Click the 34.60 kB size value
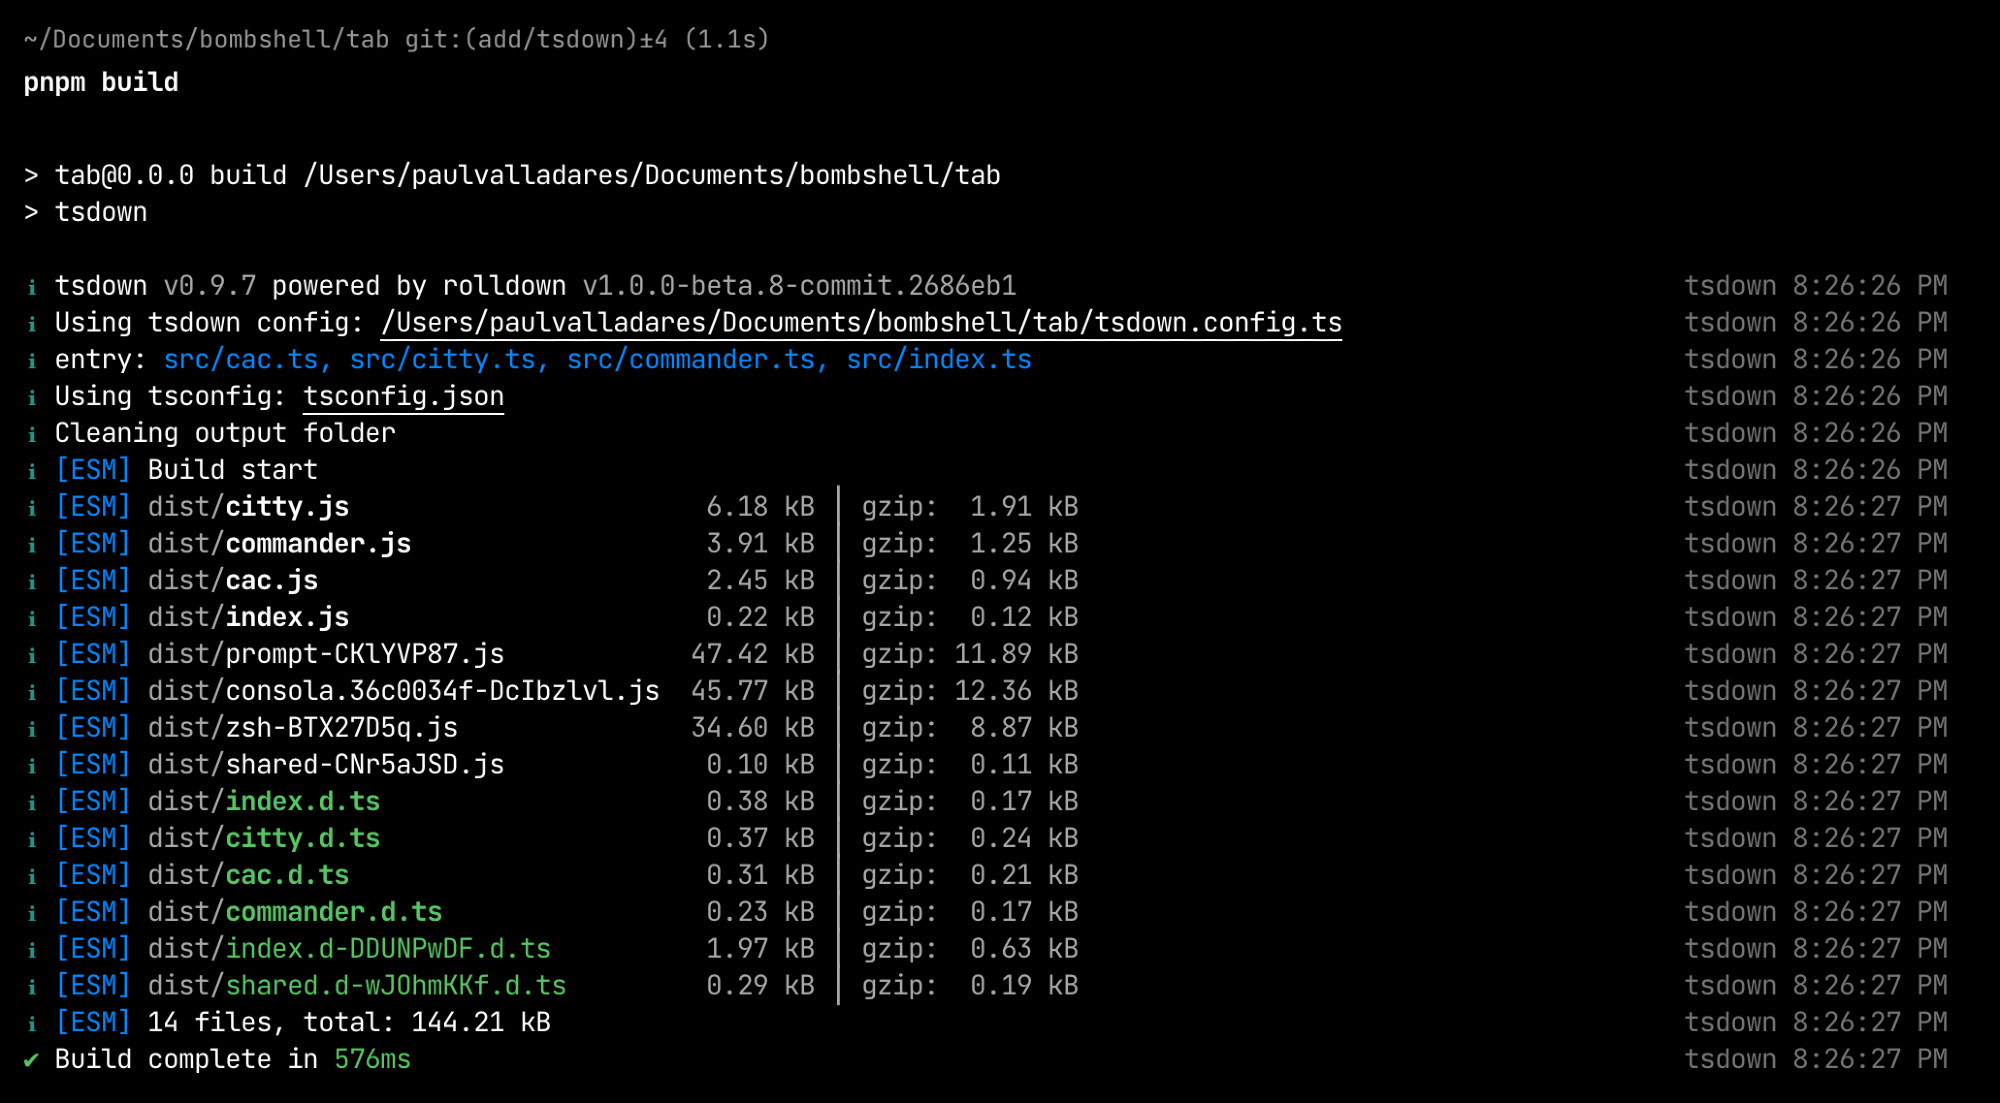The height and width of the screenshot is (1103, 2000). (x=753, y=728)
